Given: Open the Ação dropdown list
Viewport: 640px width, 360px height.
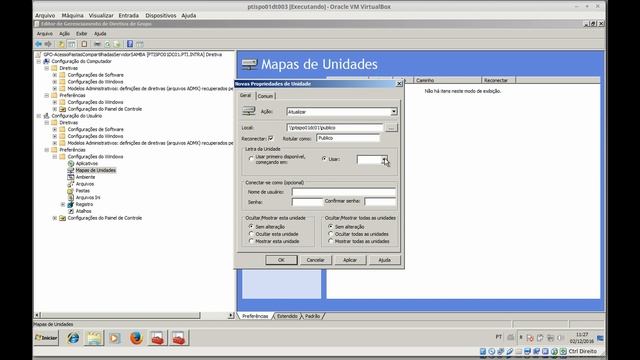Looking at the screenshot, I should [x=393, y=111].
